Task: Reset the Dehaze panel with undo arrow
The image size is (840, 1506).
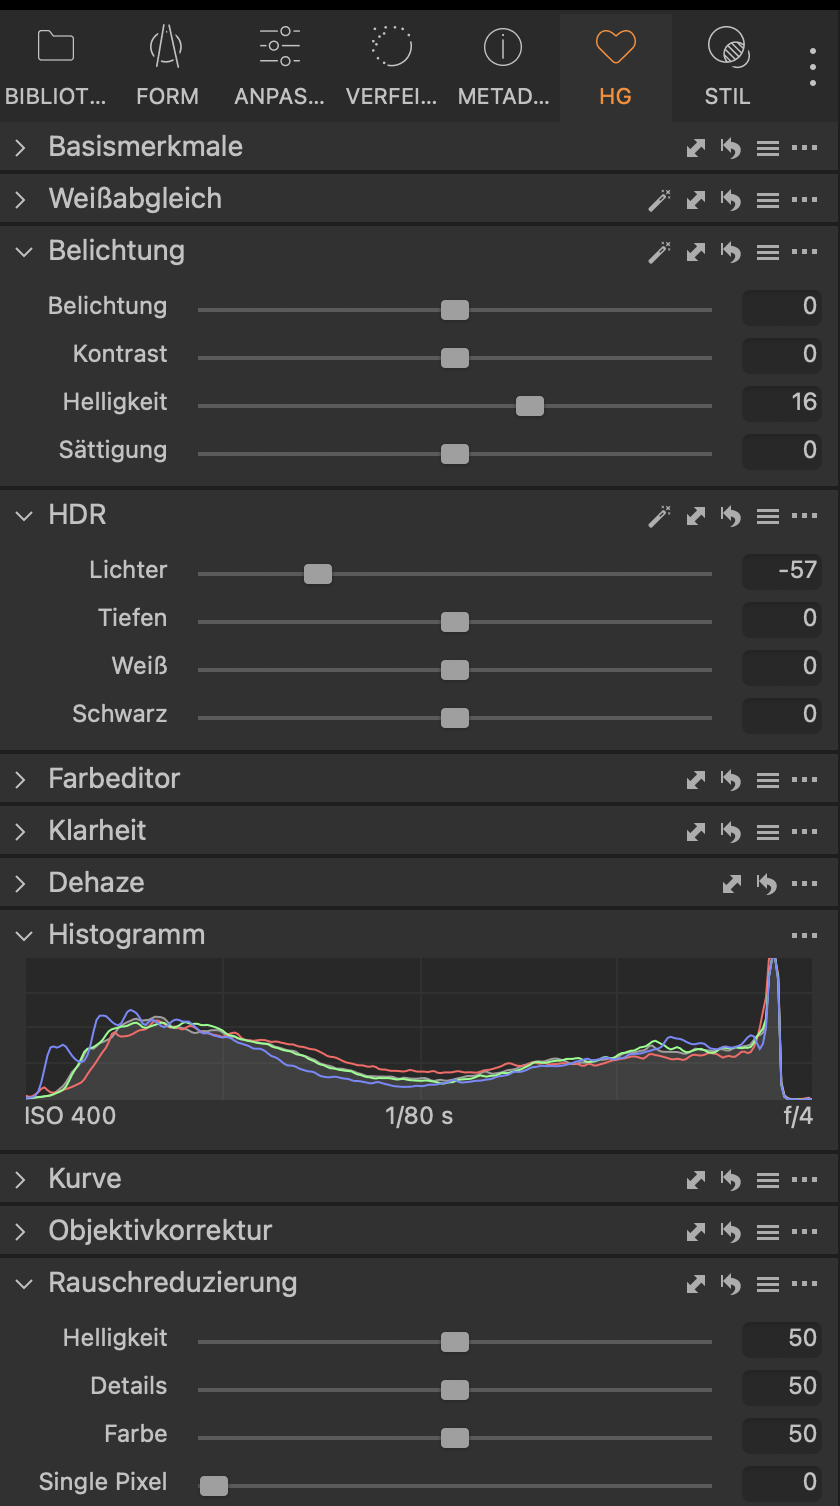Action: [767, 884]
